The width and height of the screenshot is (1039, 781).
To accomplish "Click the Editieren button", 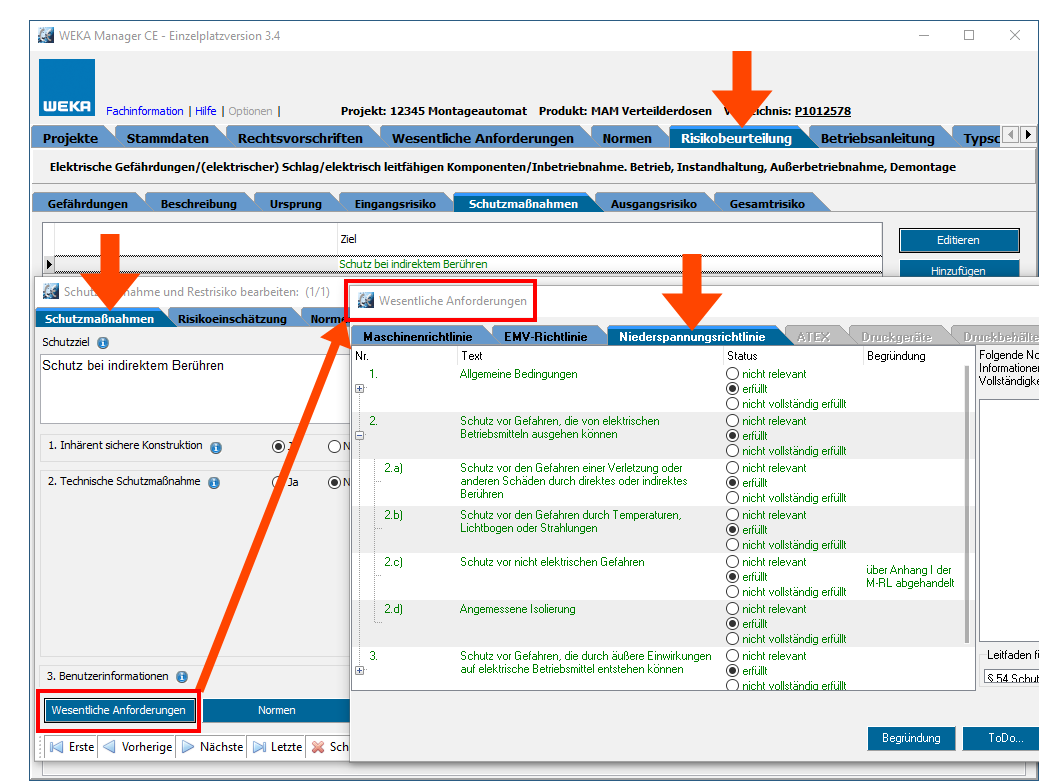I will pos(958,240).
